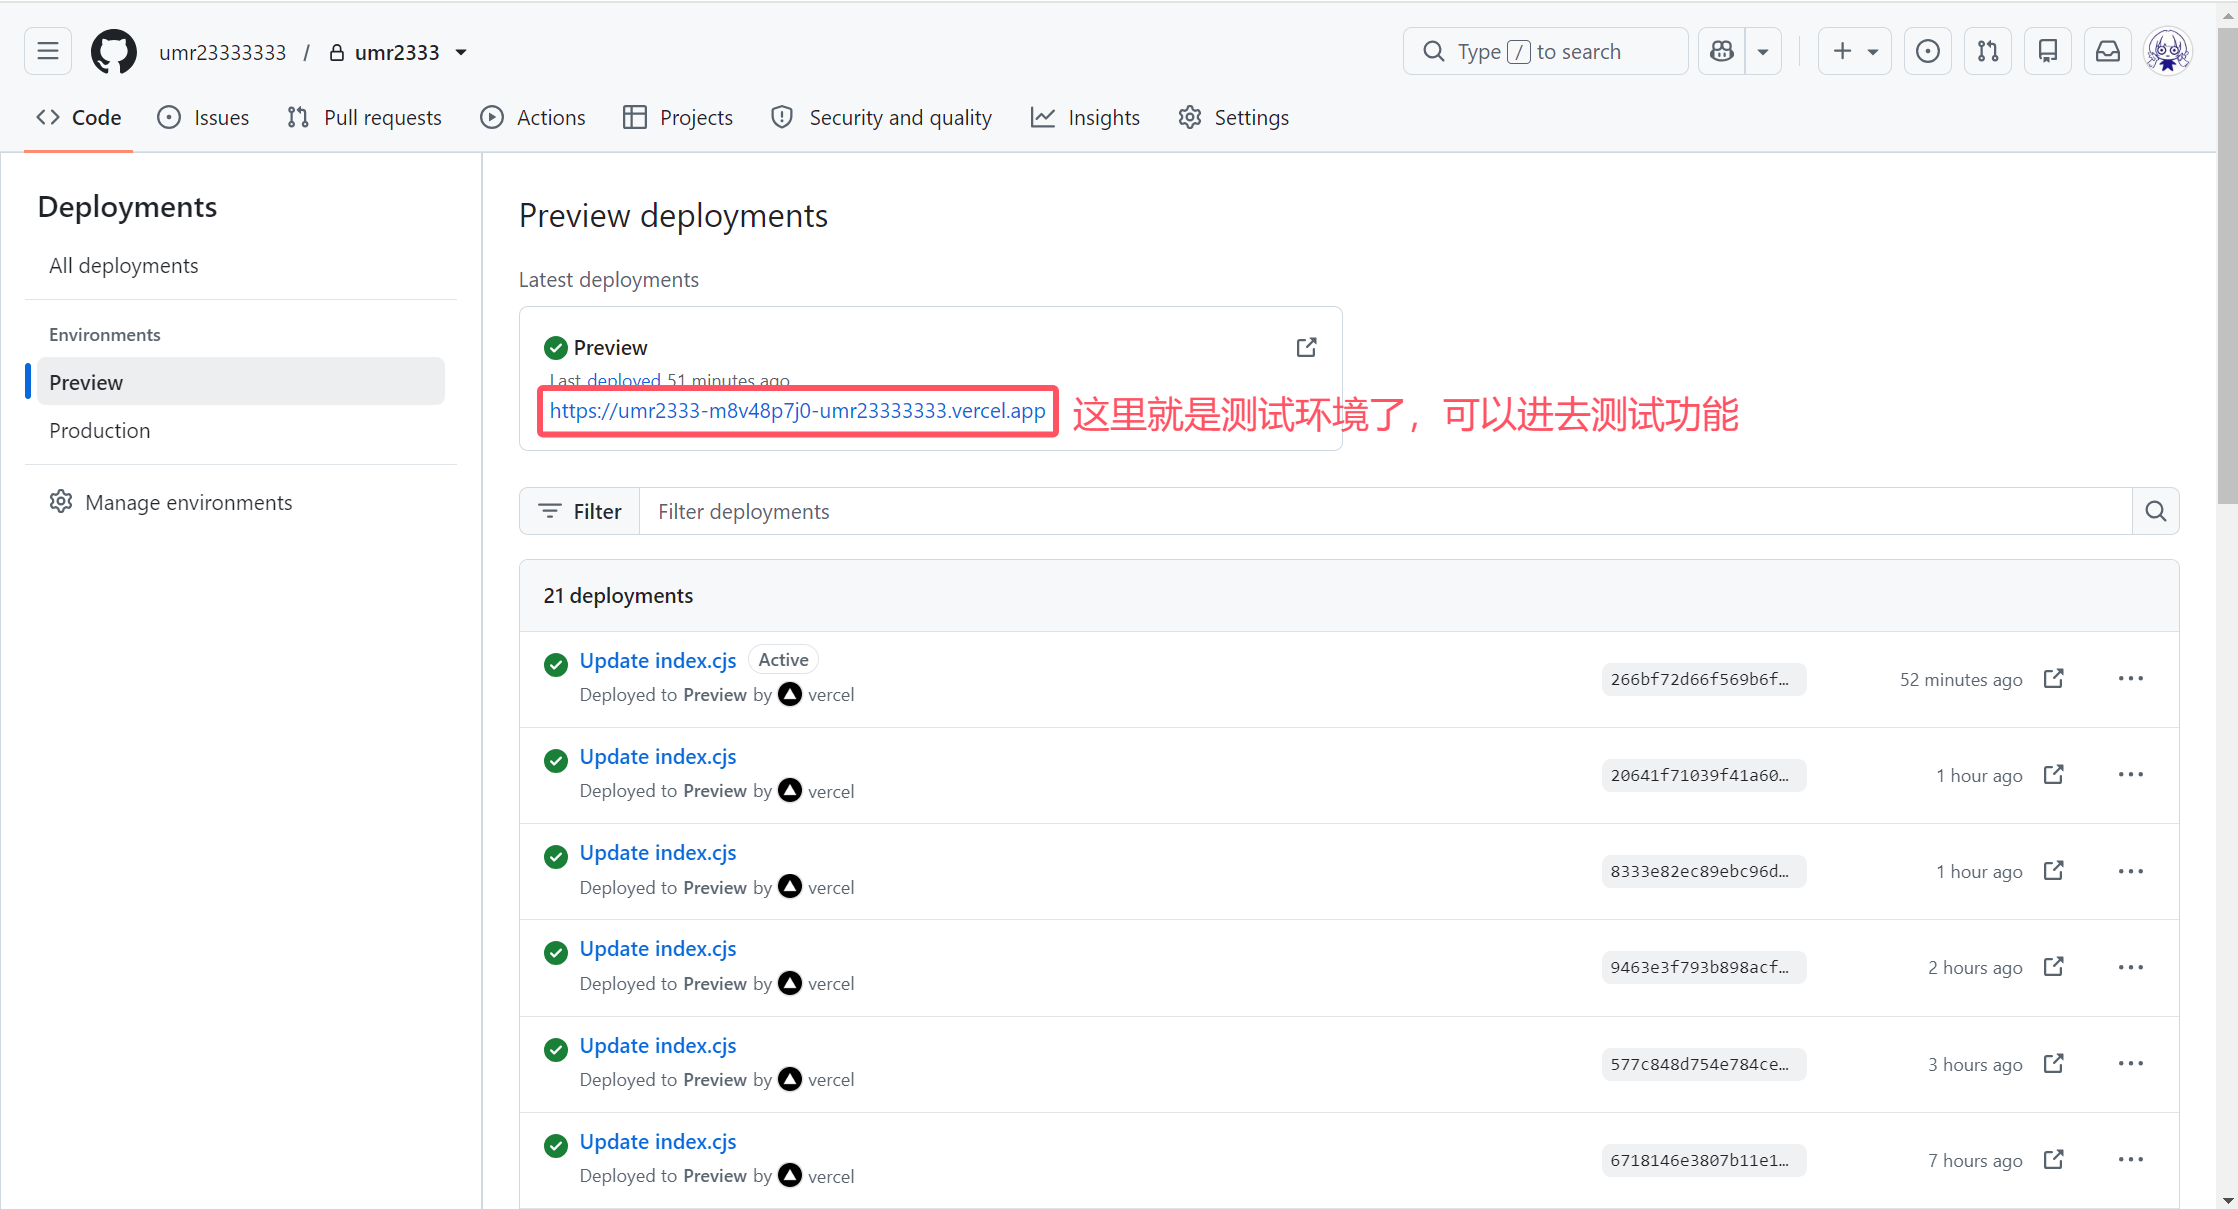
Task: Expand the umr2333 repository dropdown
Action: coord(461,52)
